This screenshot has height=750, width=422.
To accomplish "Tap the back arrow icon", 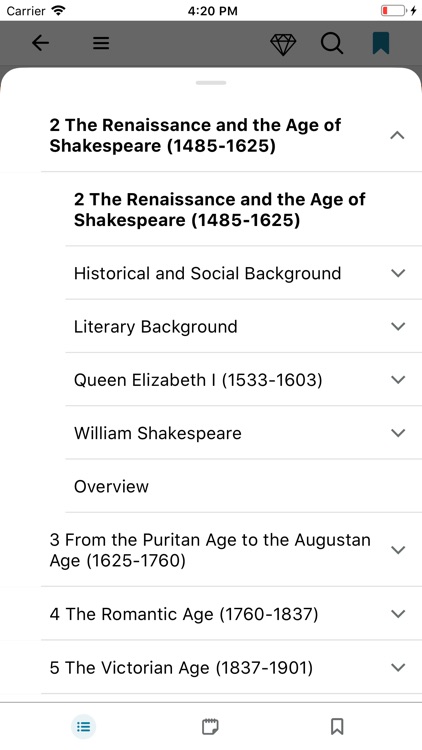I will pos(41,43).
